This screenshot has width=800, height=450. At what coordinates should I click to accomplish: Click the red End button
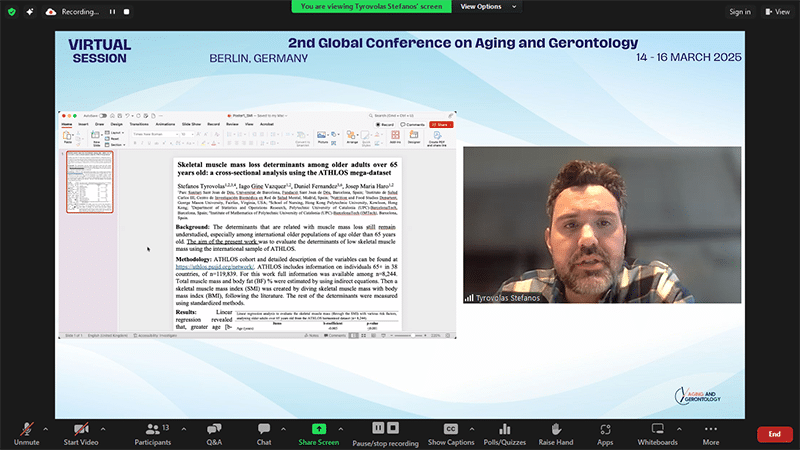pyautogui.click(x=774, y=433)
